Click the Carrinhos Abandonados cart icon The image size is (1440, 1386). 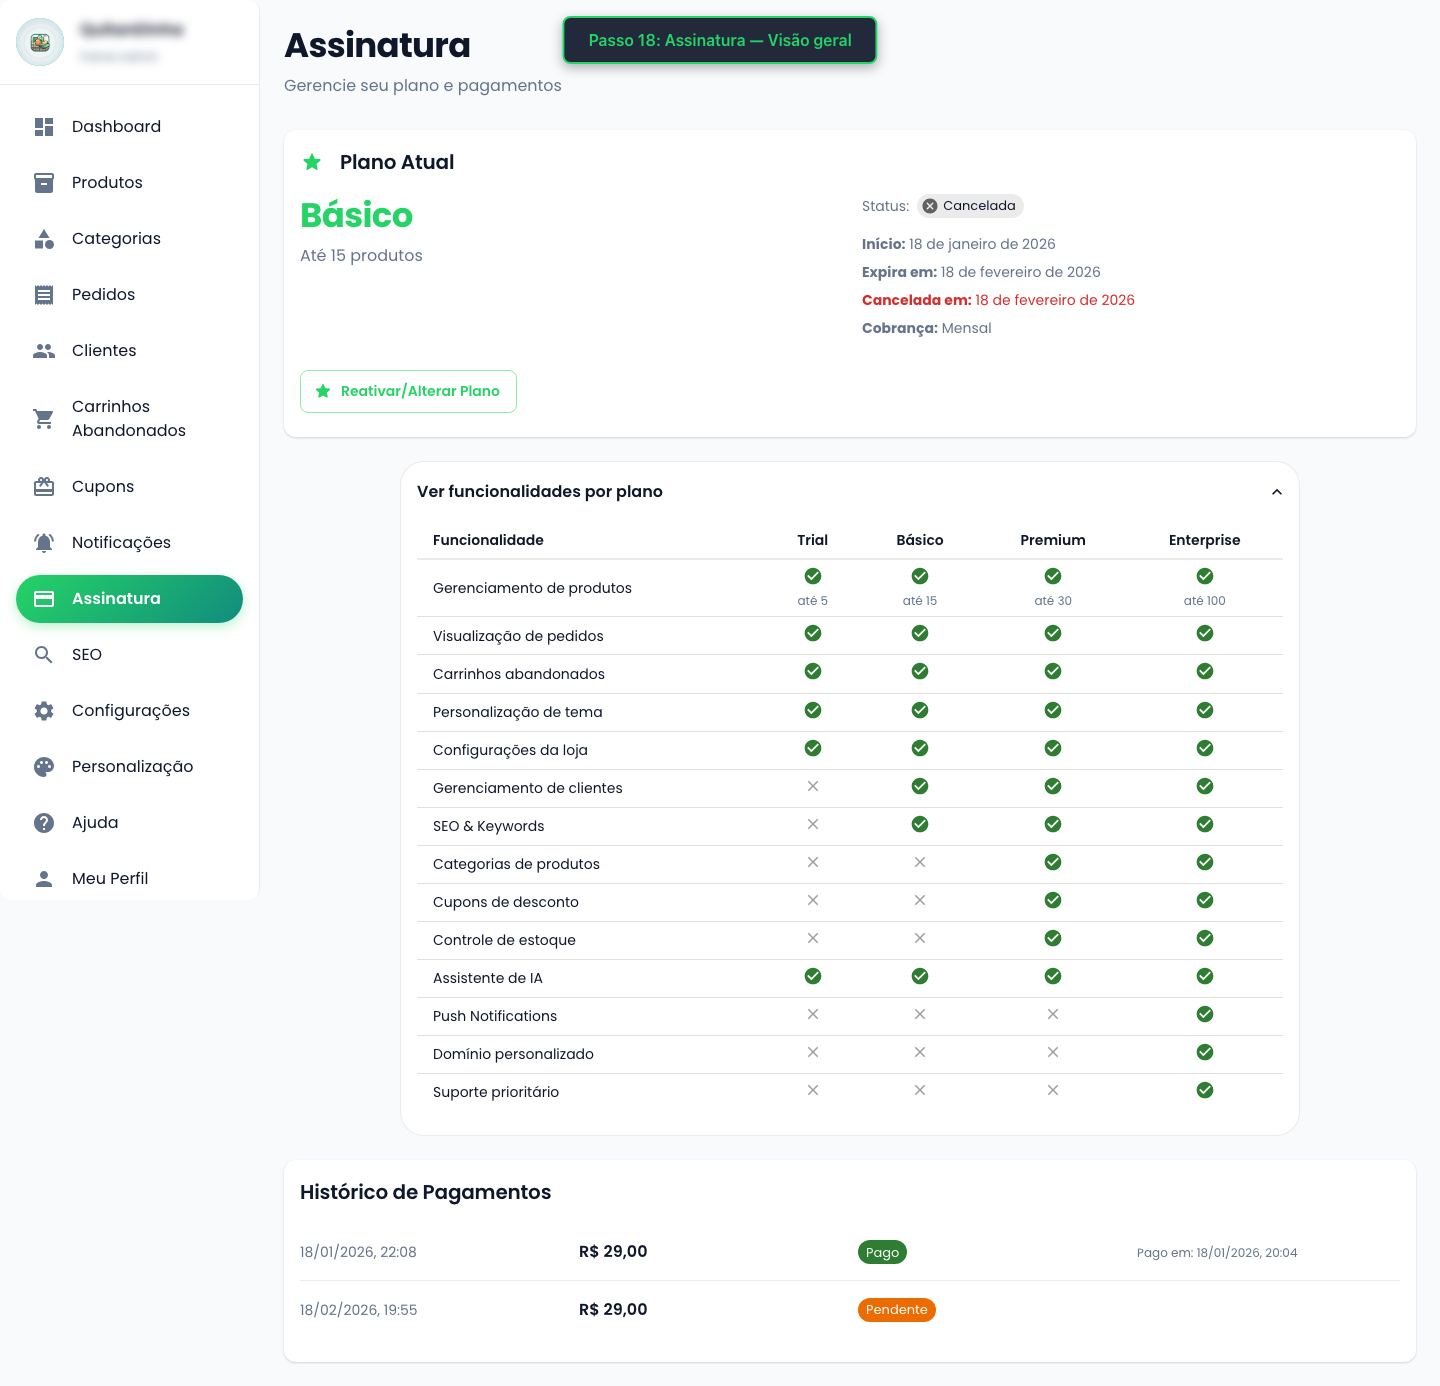44,419
